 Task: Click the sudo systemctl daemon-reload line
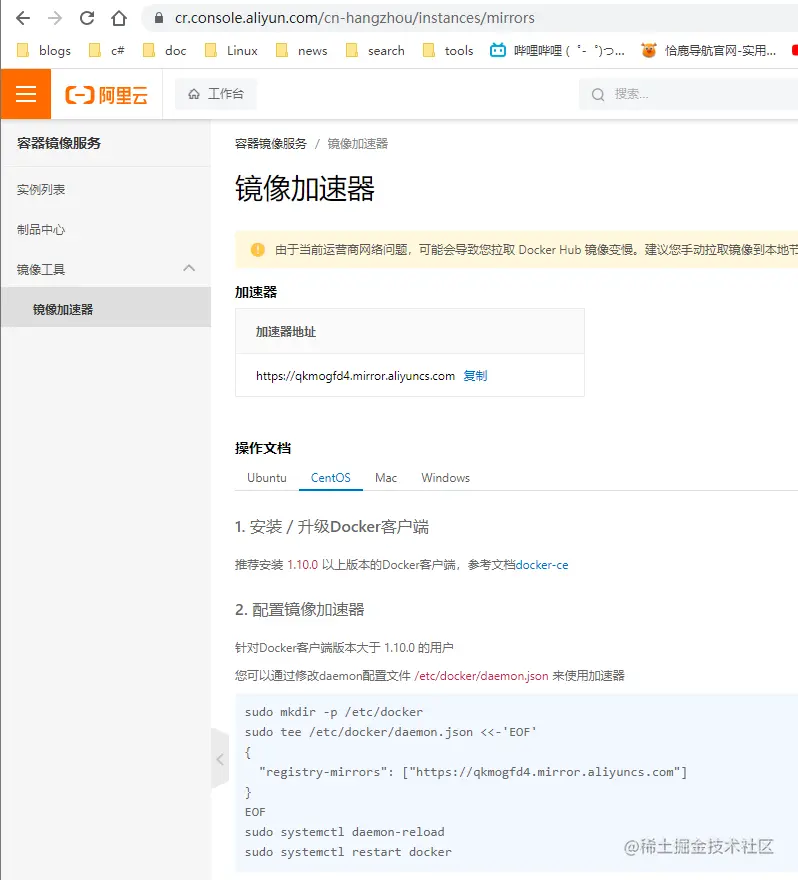click(345, 832)
